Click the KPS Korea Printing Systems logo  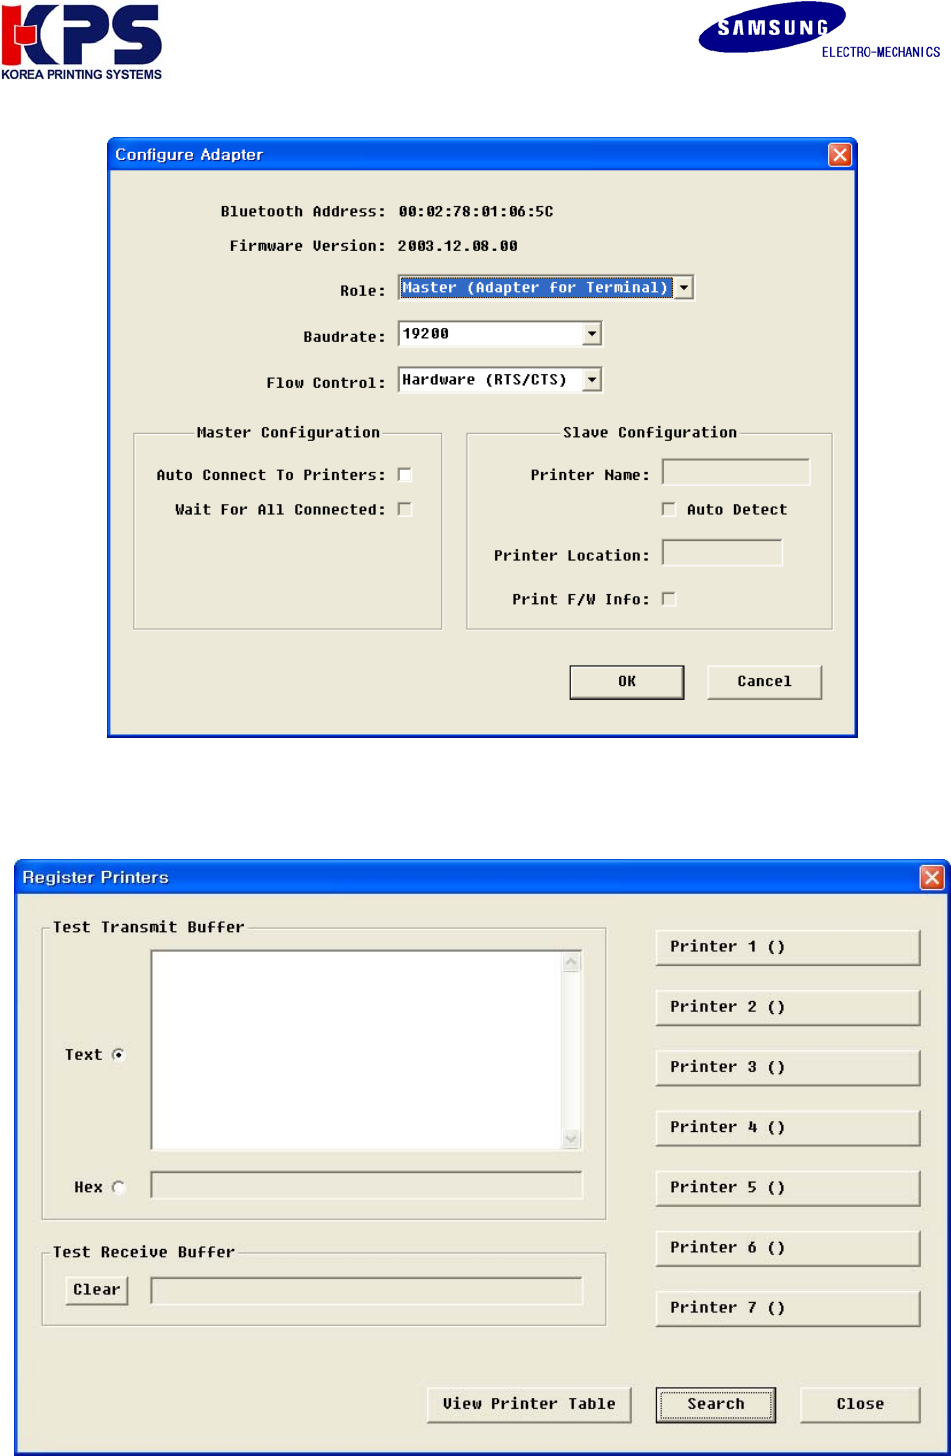(x=82, y=41)
